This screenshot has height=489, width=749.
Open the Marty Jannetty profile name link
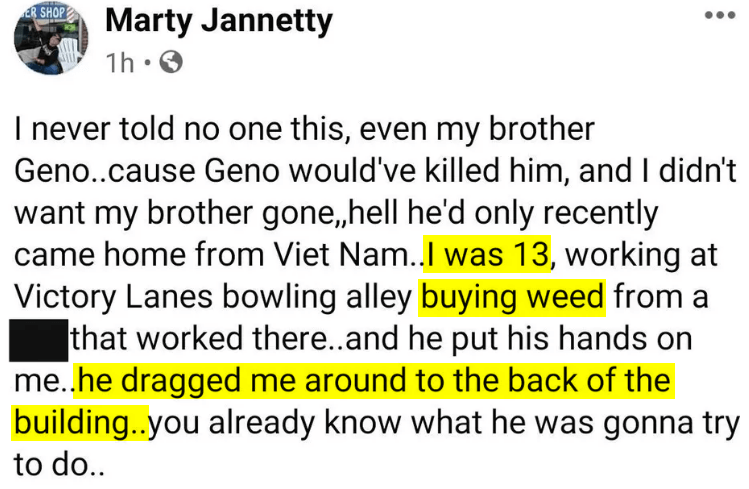(x=219, y=21)
